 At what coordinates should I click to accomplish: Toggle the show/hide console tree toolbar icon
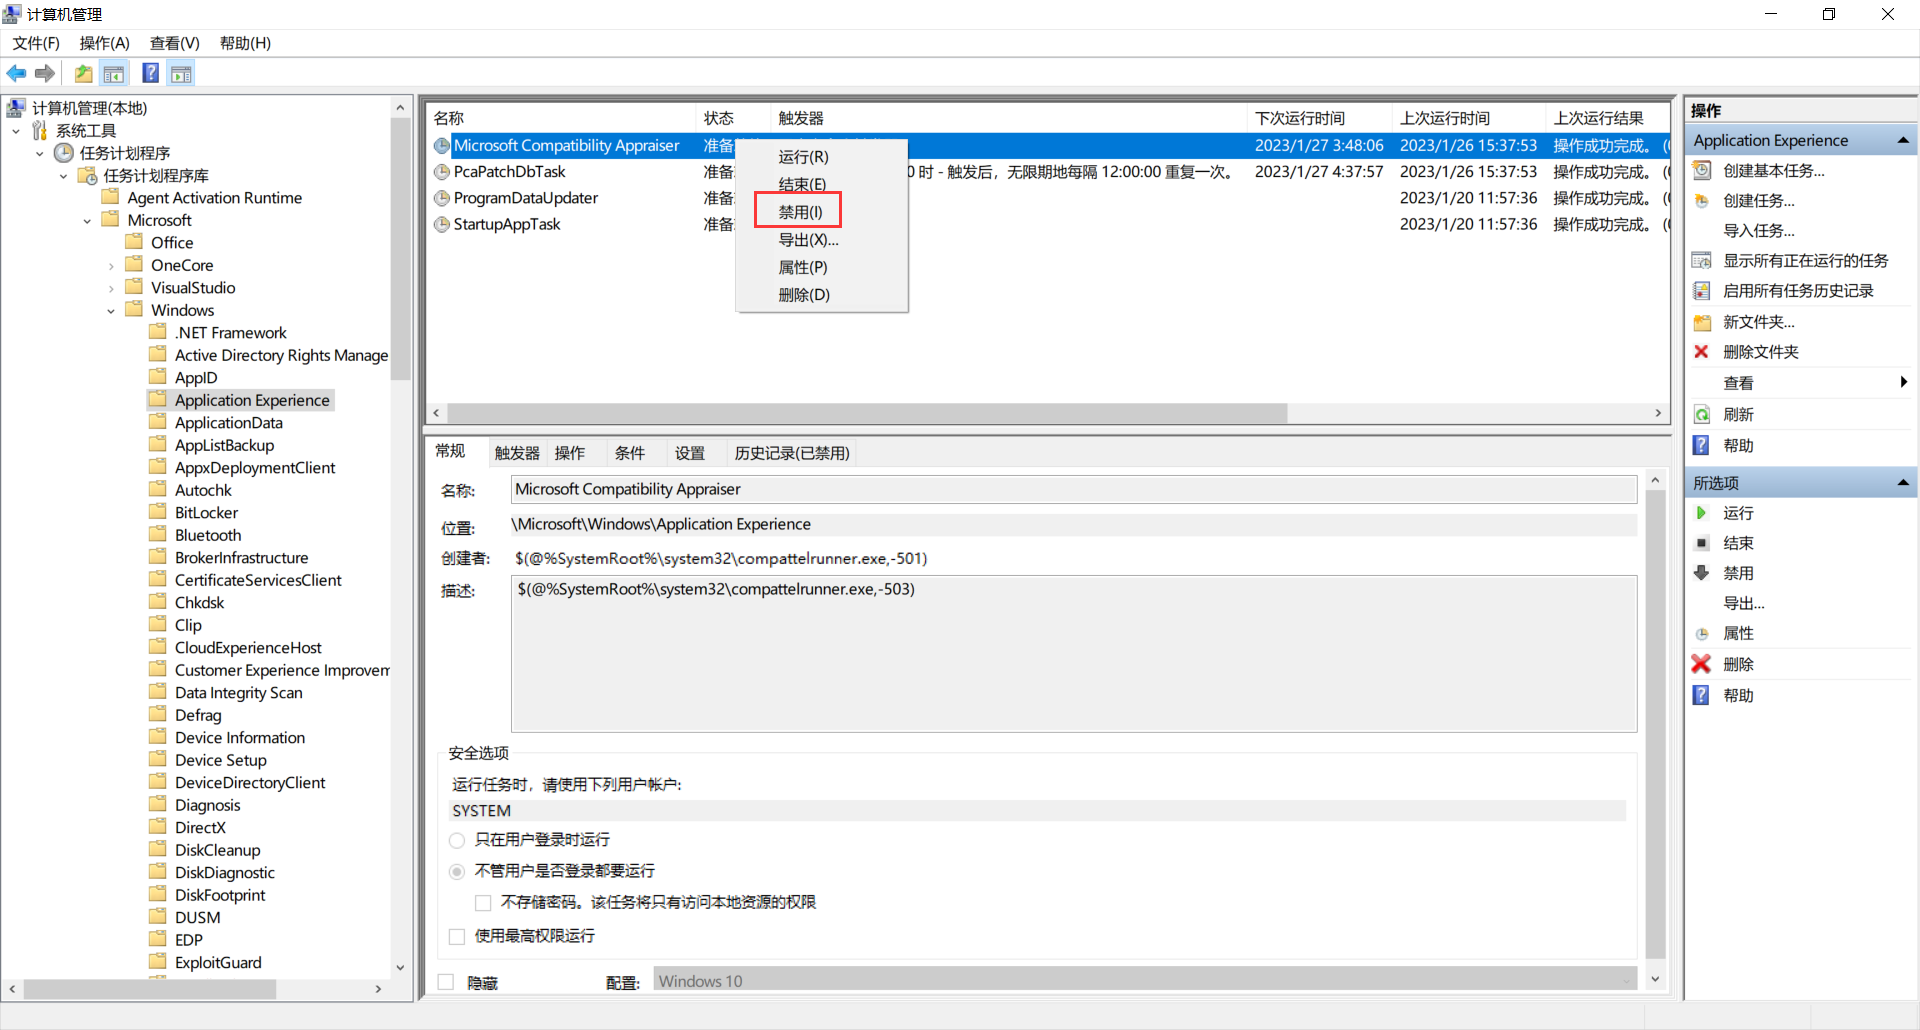point(114,73)
